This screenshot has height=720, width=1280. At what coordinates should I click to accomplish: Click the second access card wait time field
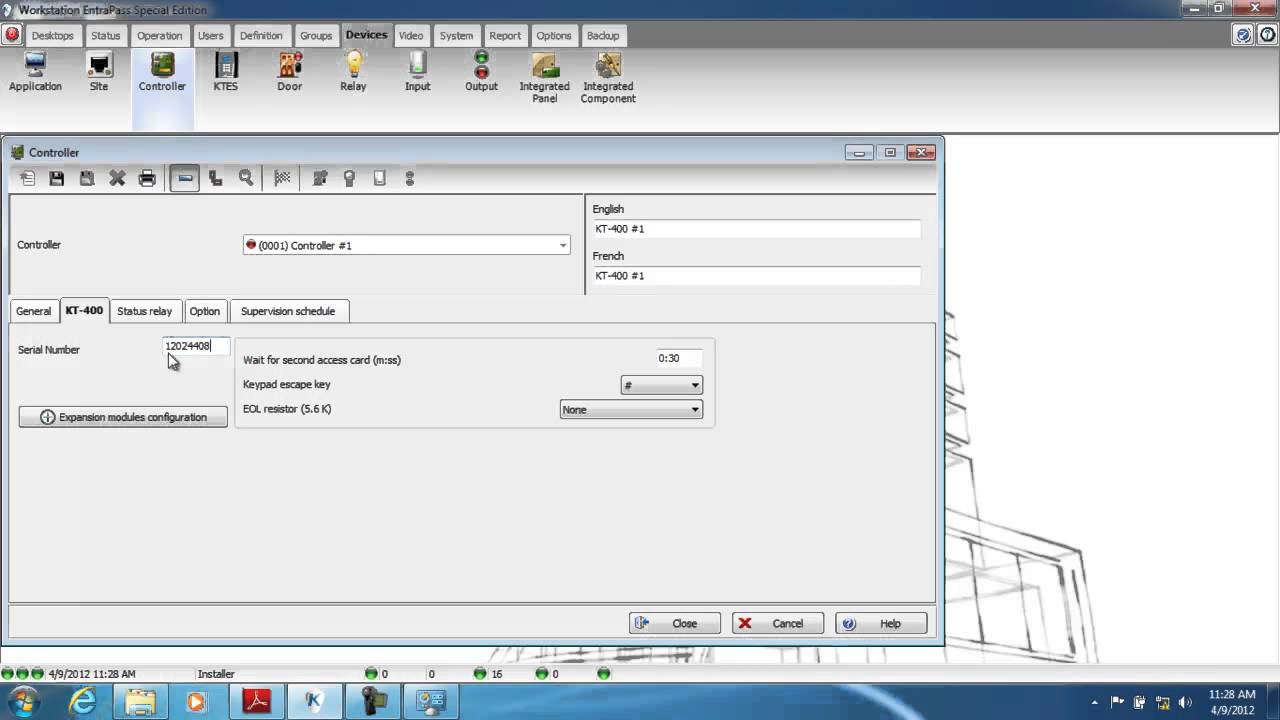pyautogui.click(x=678, y=358)
